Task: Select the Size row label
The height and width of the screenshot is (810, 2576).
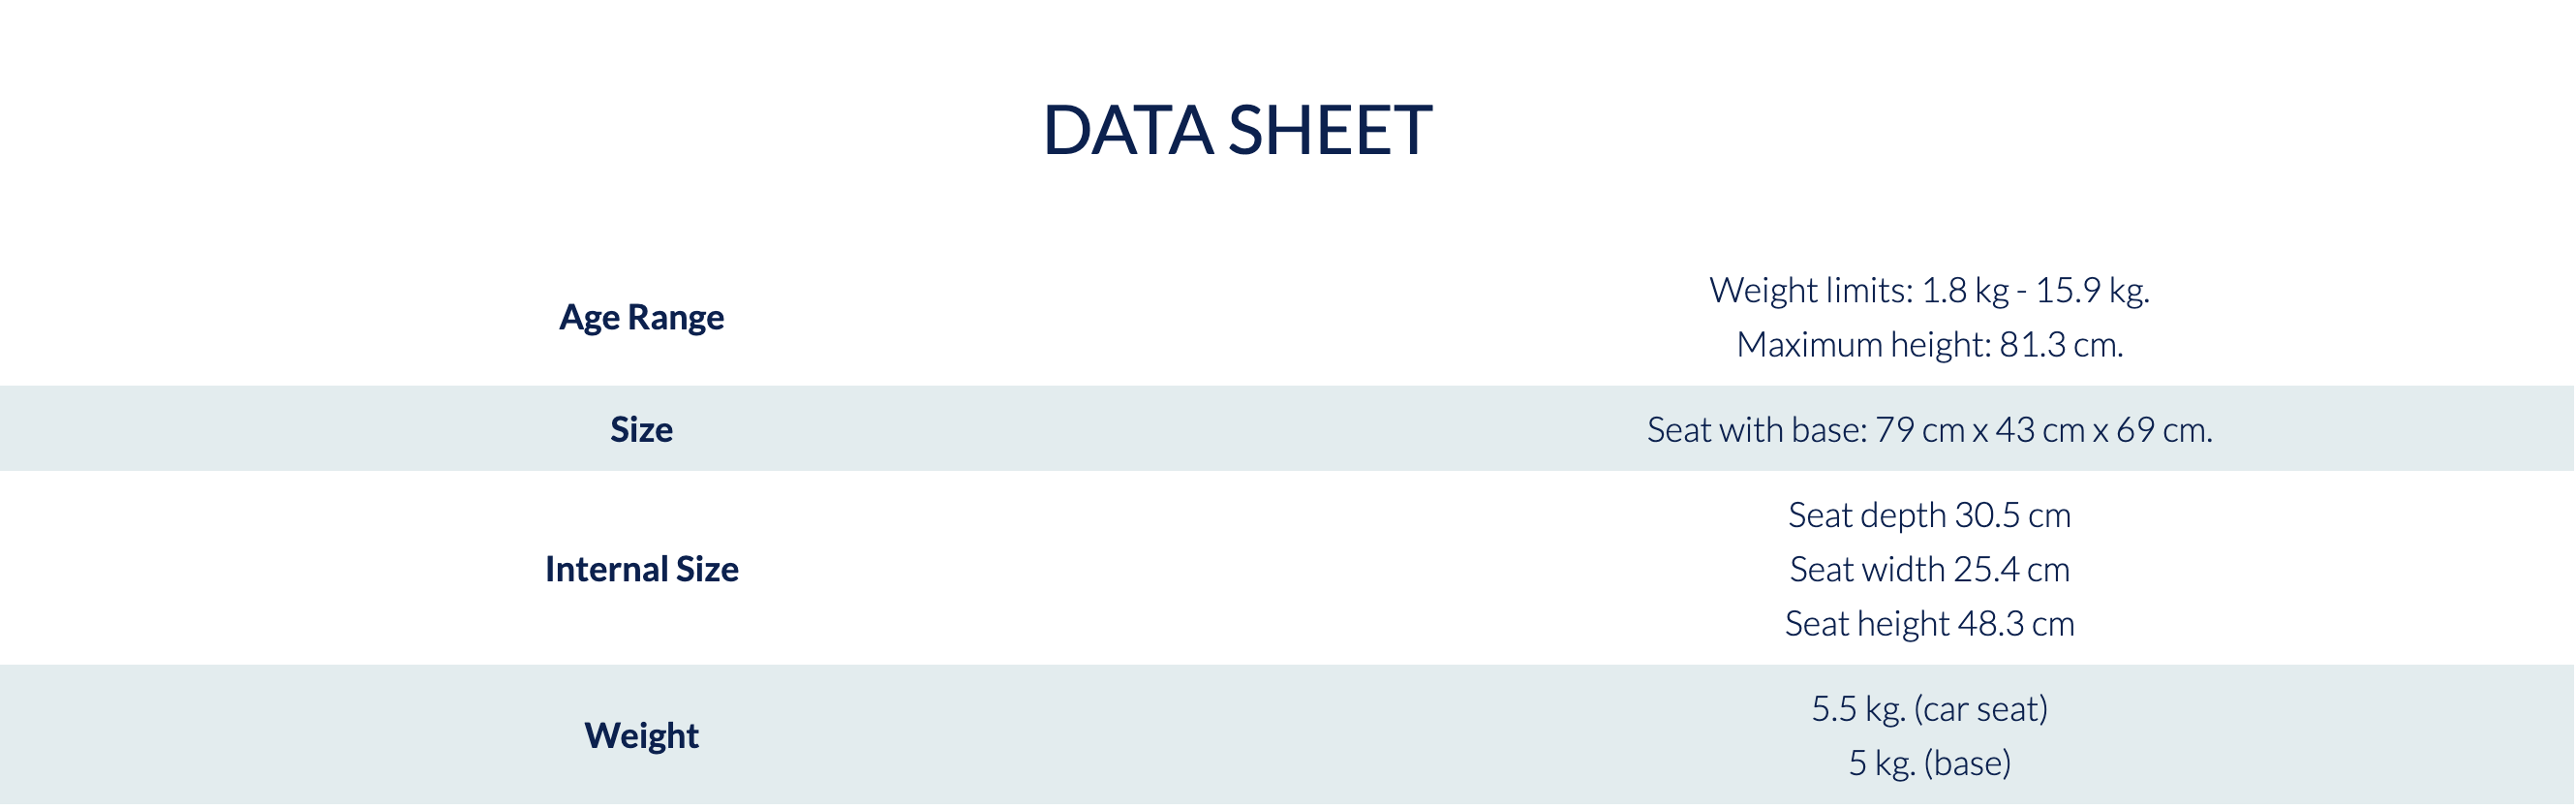Action: [641, 429]
